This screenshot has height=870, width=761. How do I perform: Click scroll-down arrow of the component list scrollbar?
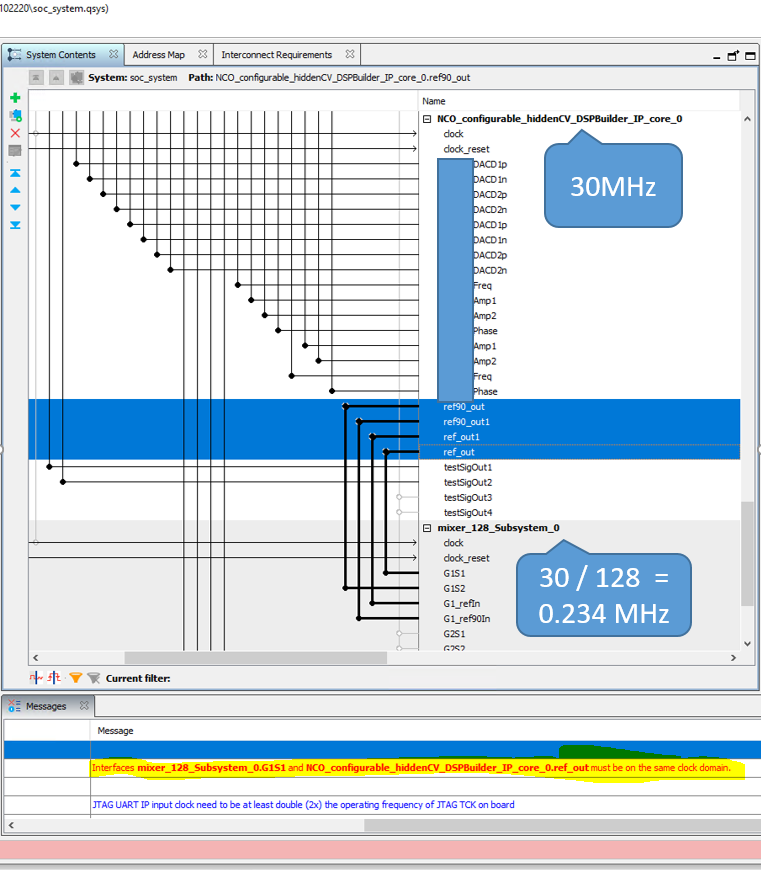click(748, 645)
